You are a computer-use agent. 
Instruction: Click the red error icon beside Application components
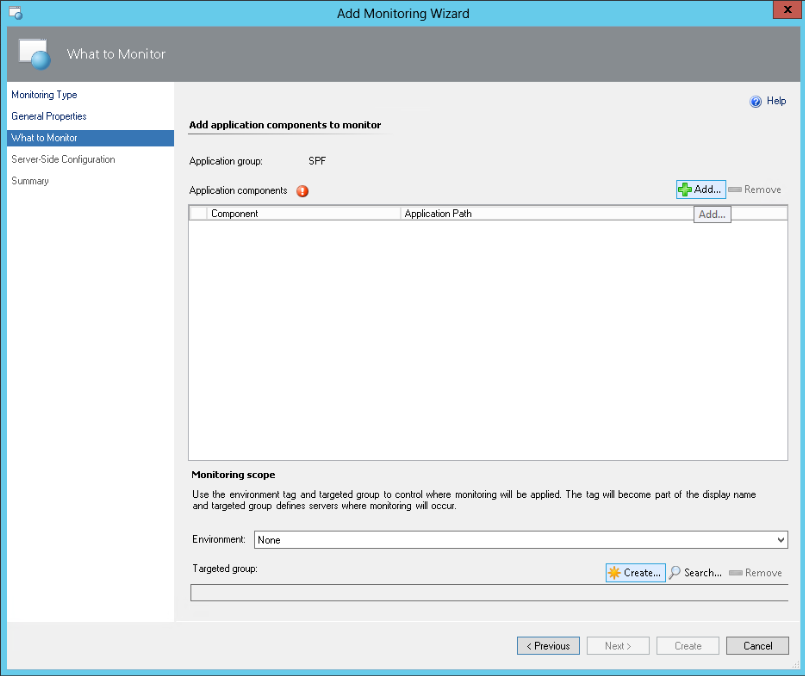click(x=302, y=191)
